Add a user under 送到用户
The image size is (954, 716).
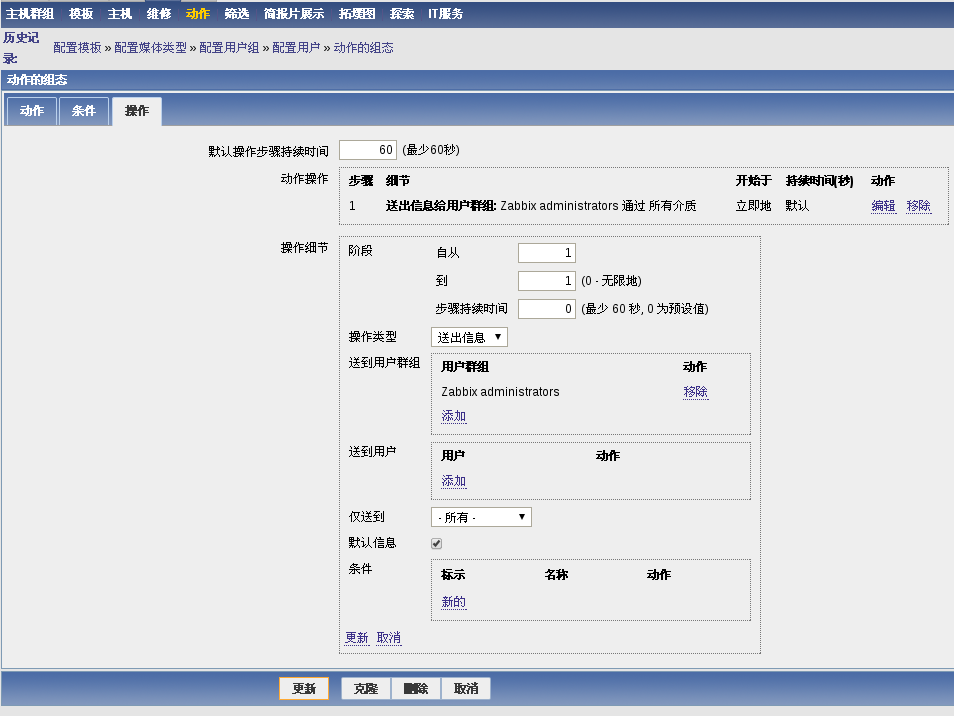[453, 480]
